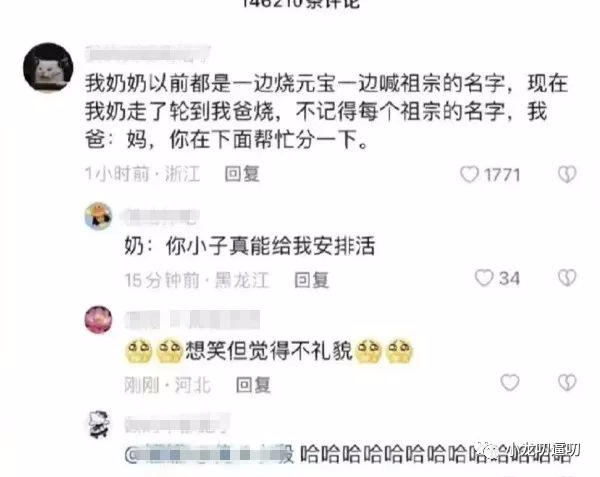Open blurred username of top commenter

click(148, 53)
